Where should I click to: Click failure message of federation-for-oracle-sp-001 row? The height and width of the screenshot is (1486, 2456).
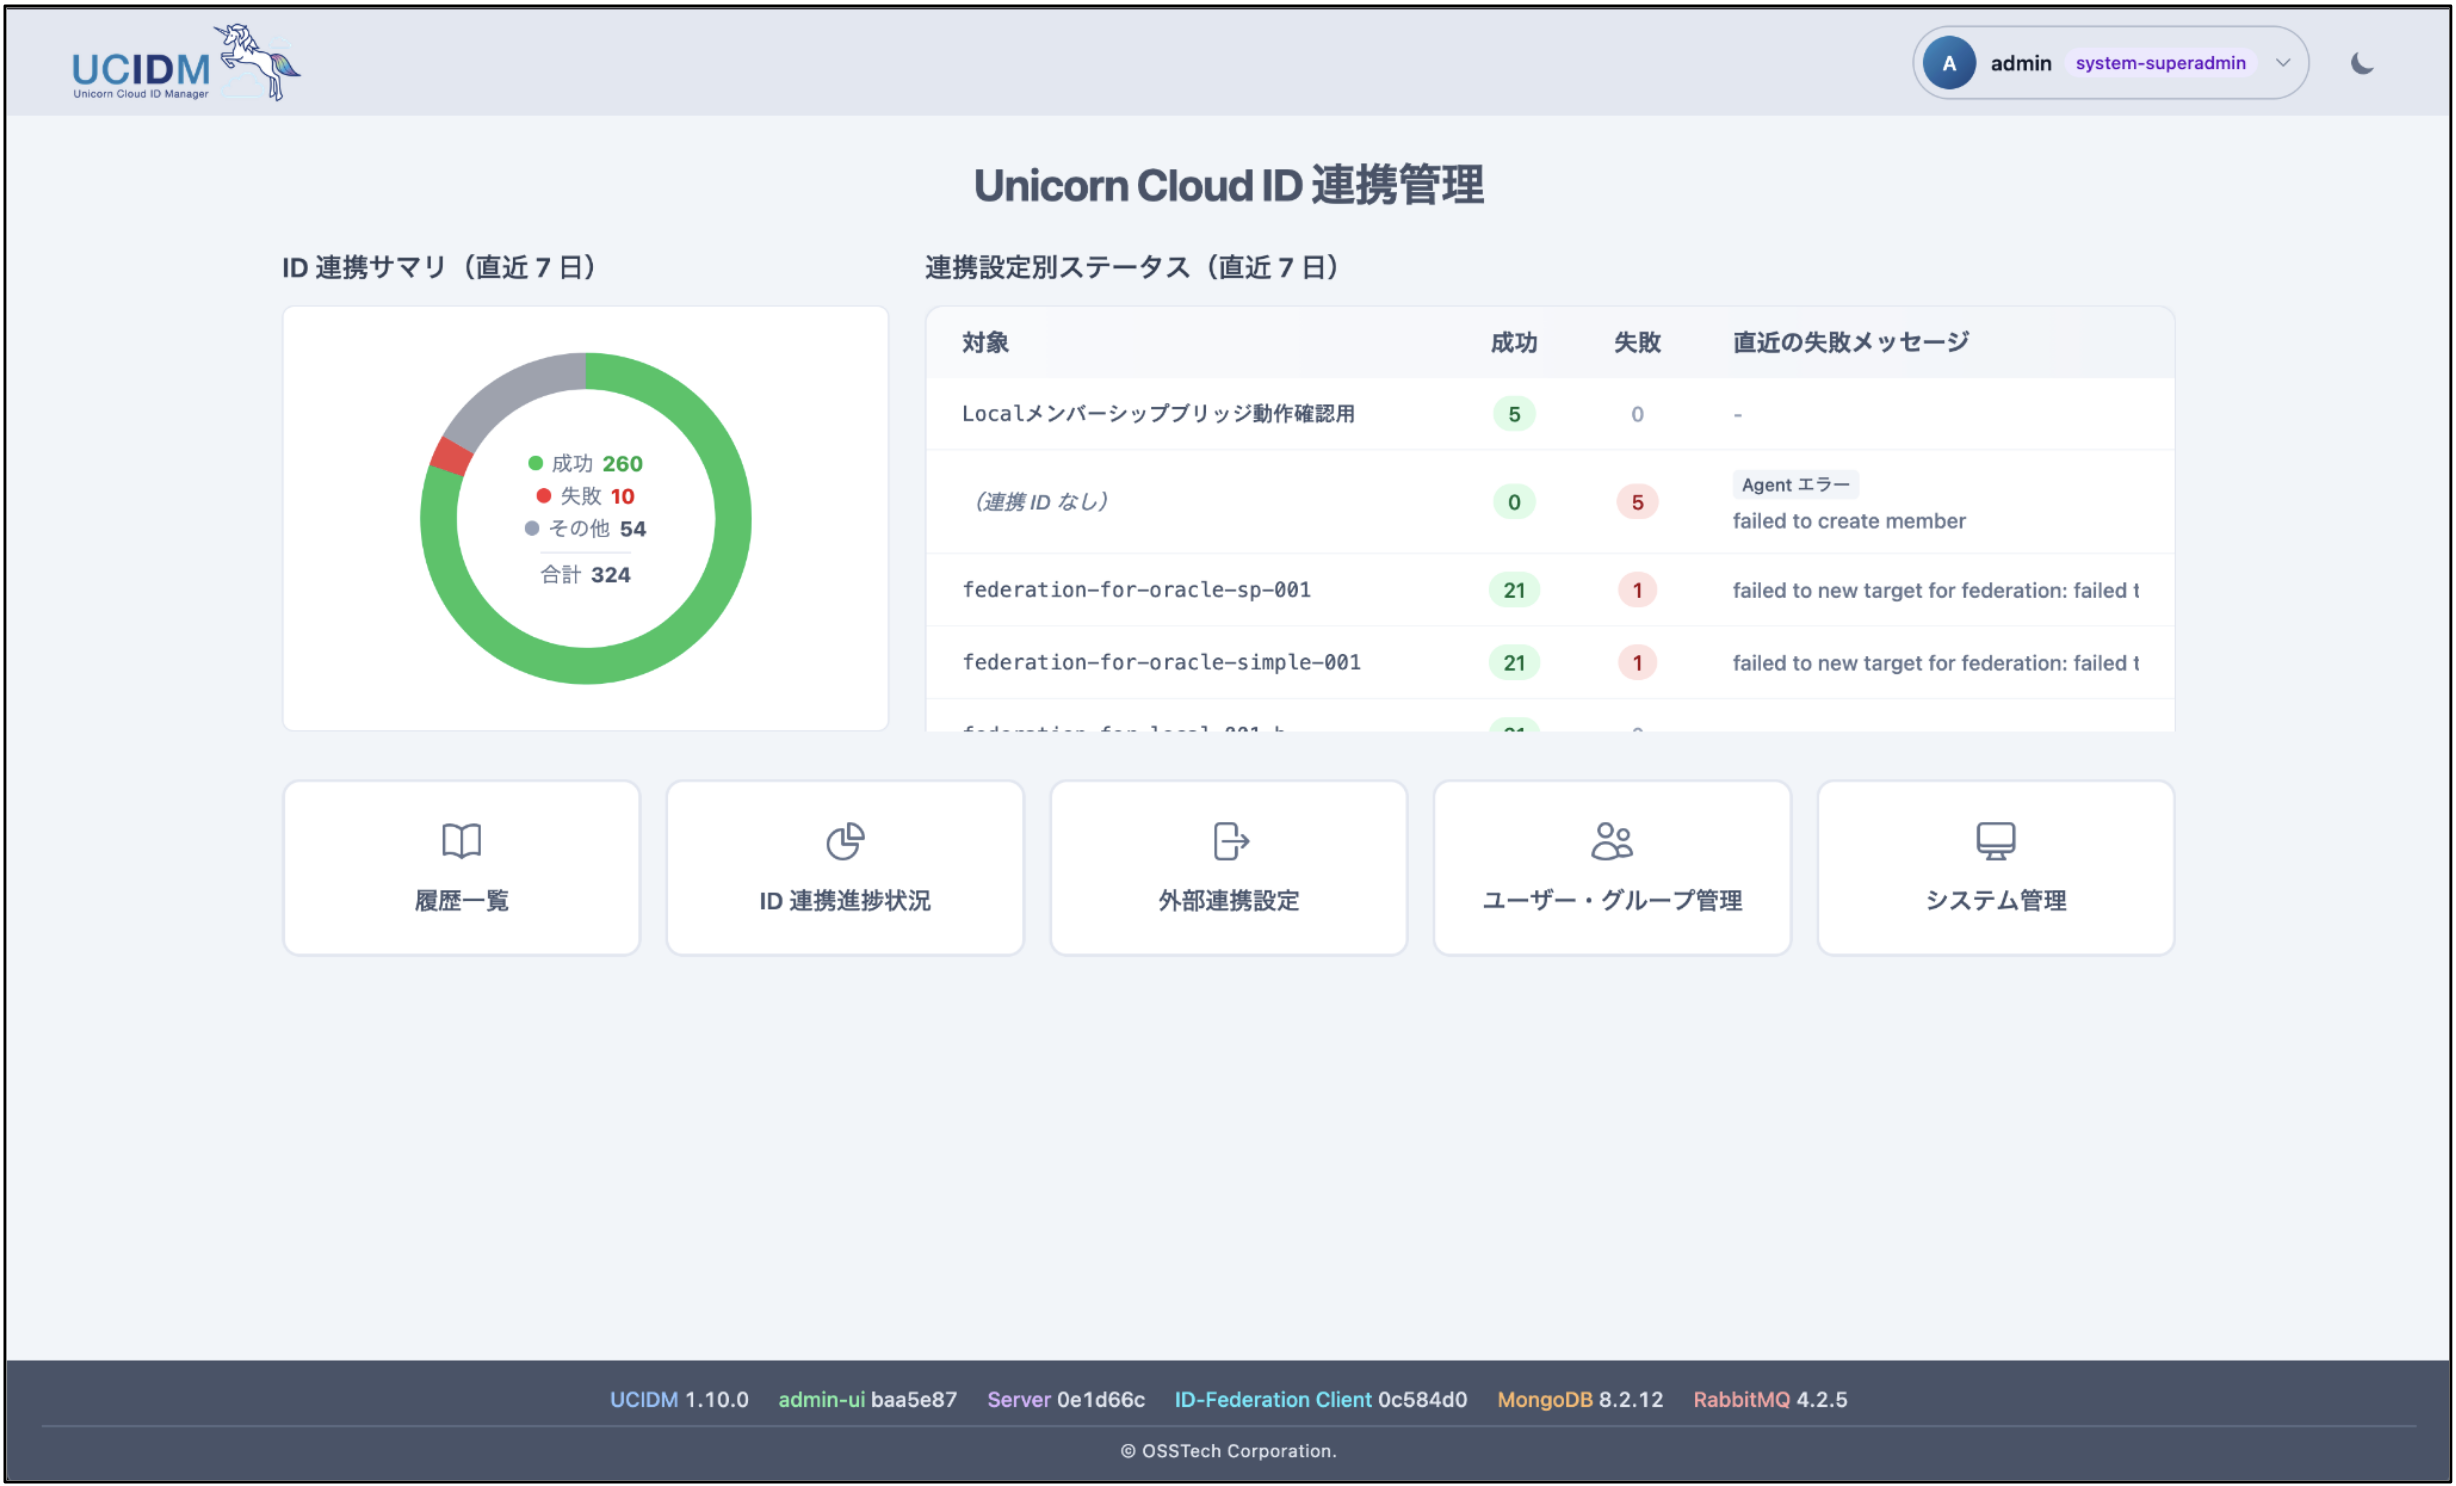coord(1935,590)
